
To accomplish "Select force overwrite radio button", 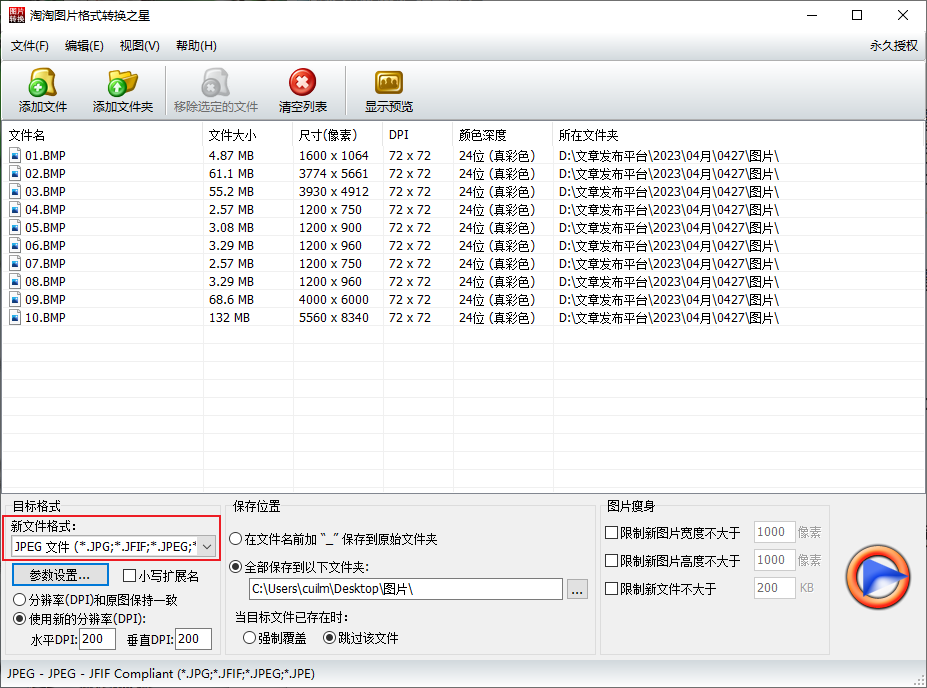I will 249,638.
